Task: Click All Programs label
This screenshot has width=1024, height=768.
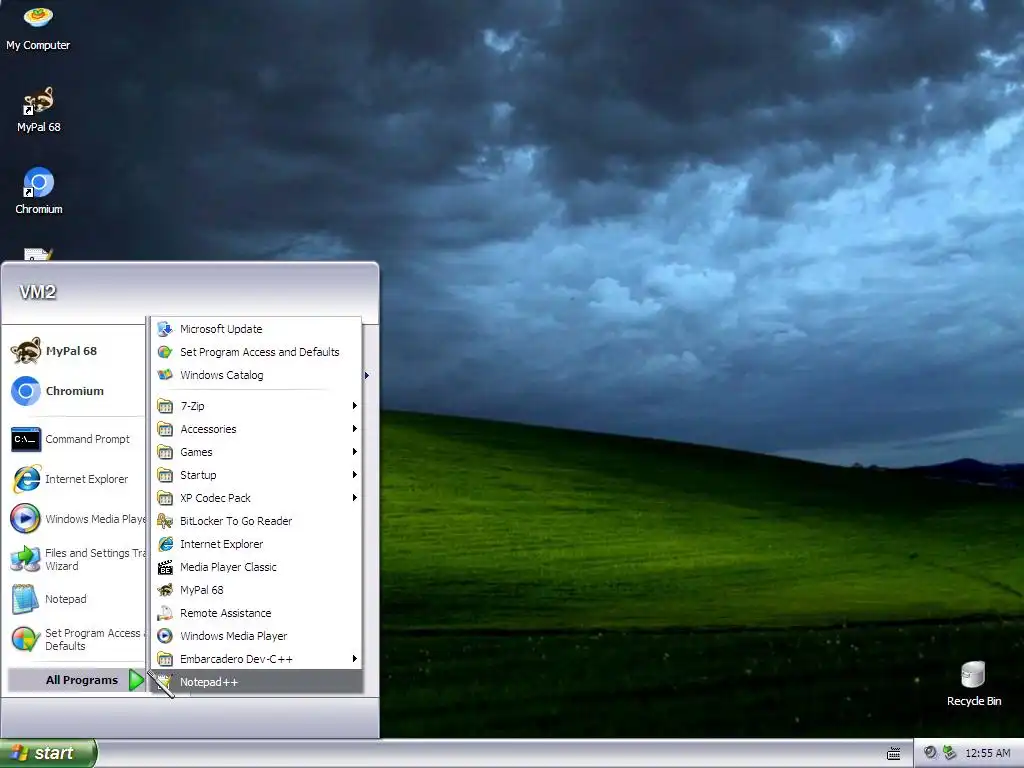Action: (x=82, y=680)
